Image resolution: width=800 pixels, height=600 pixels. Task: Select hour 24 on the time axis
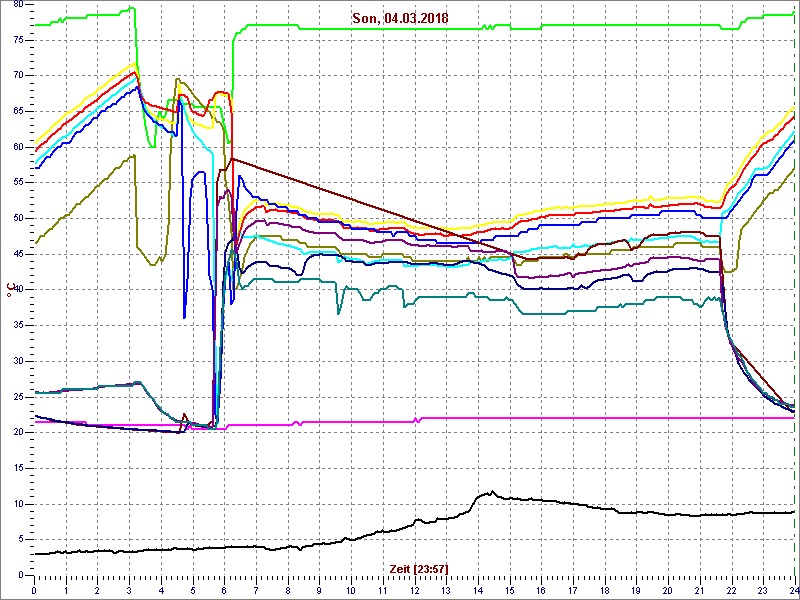tap(792, 590)
